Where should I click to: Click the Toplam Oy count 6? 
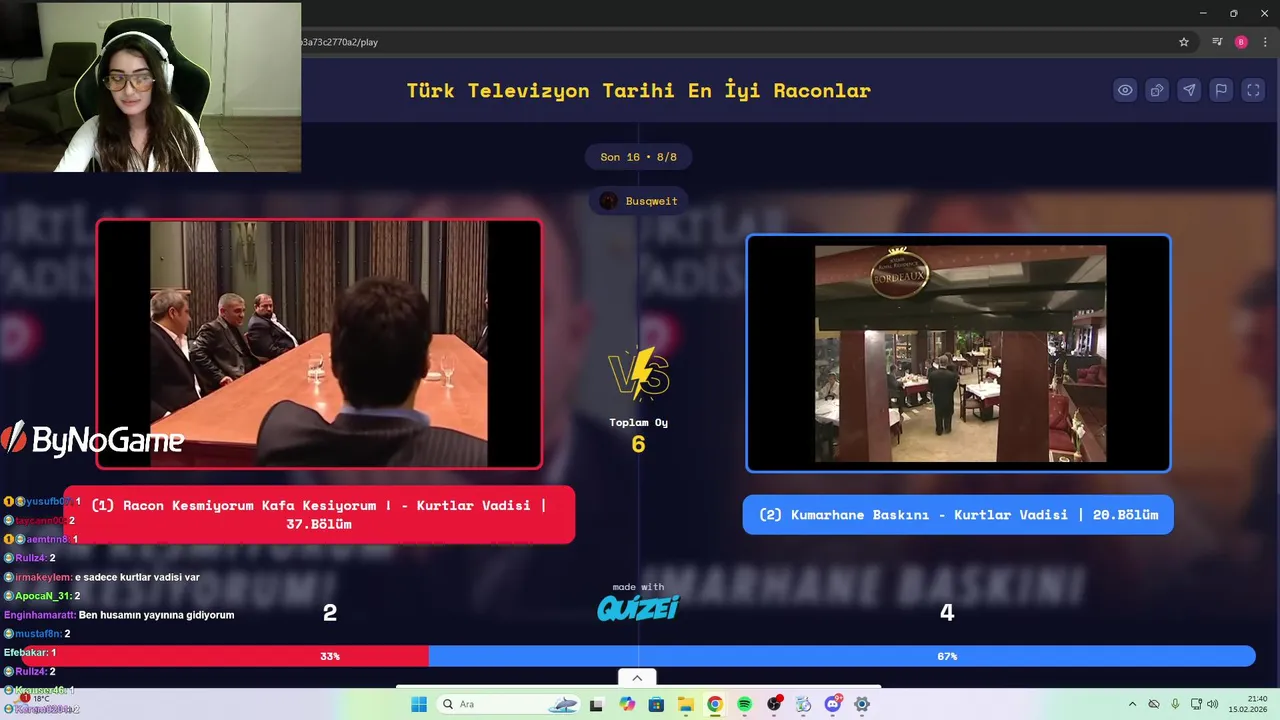(638, 444)
